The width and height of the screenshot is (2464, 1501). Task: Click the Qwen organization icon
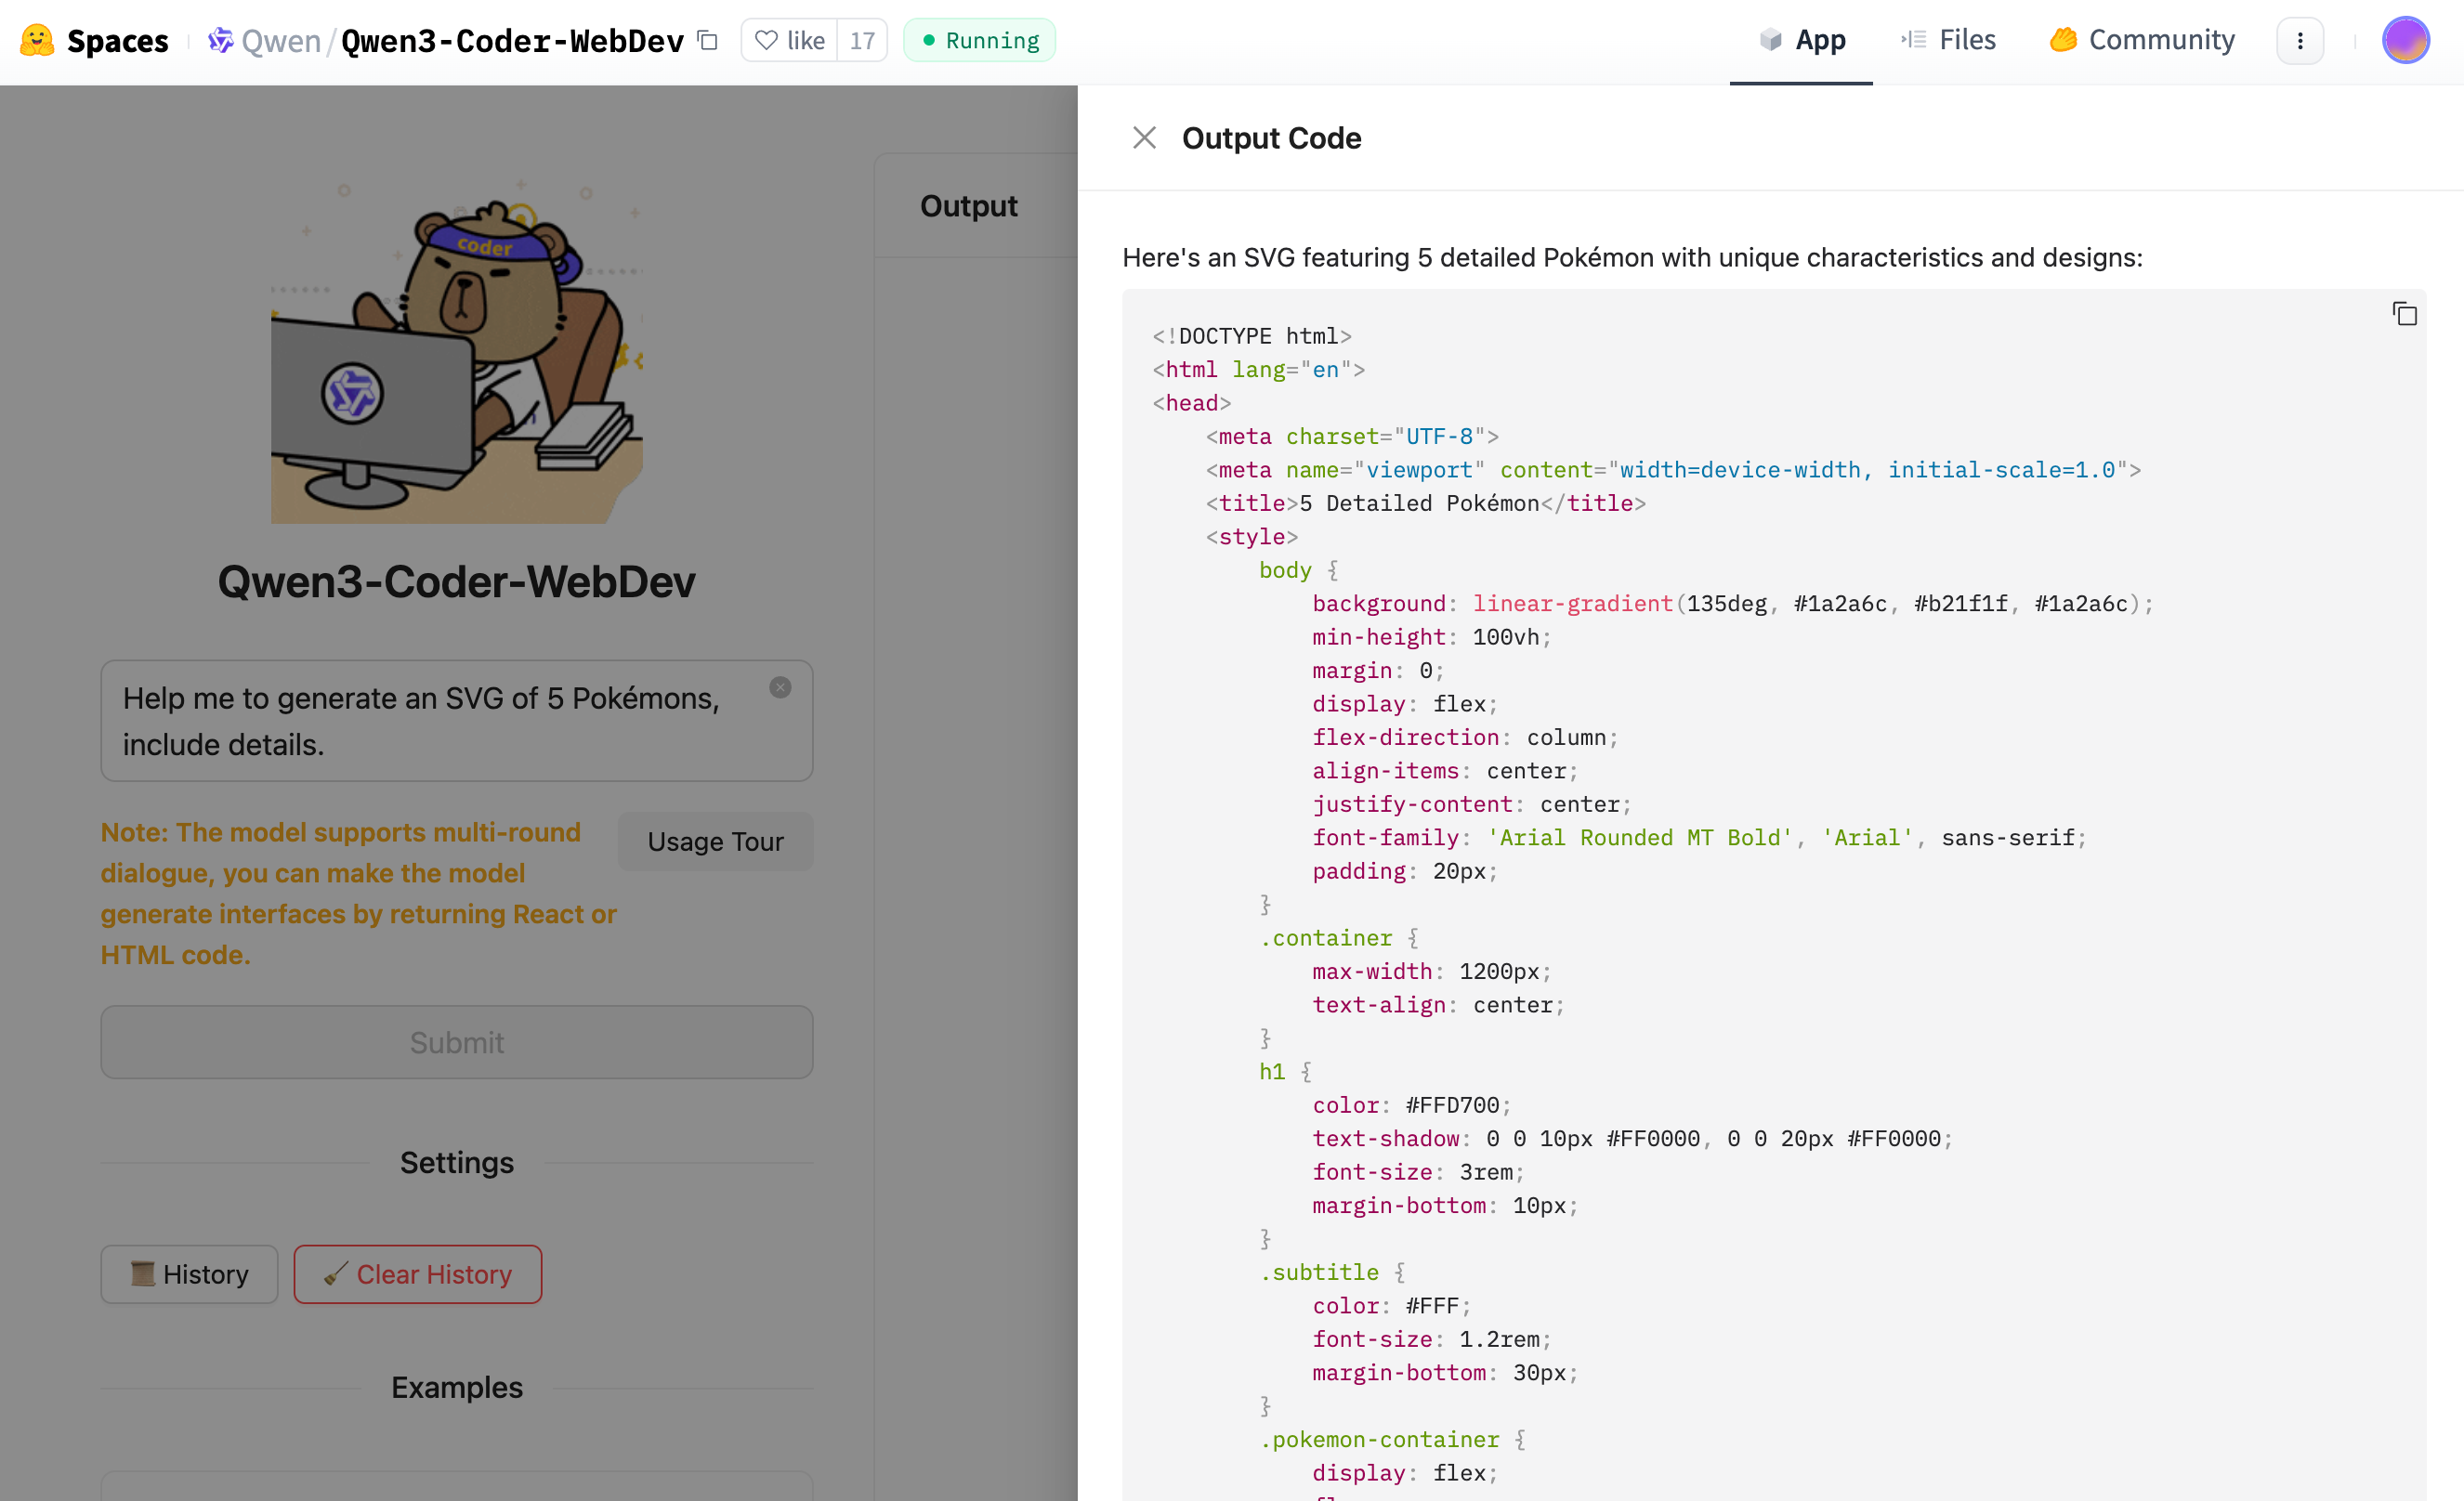(x=220, y=40)
